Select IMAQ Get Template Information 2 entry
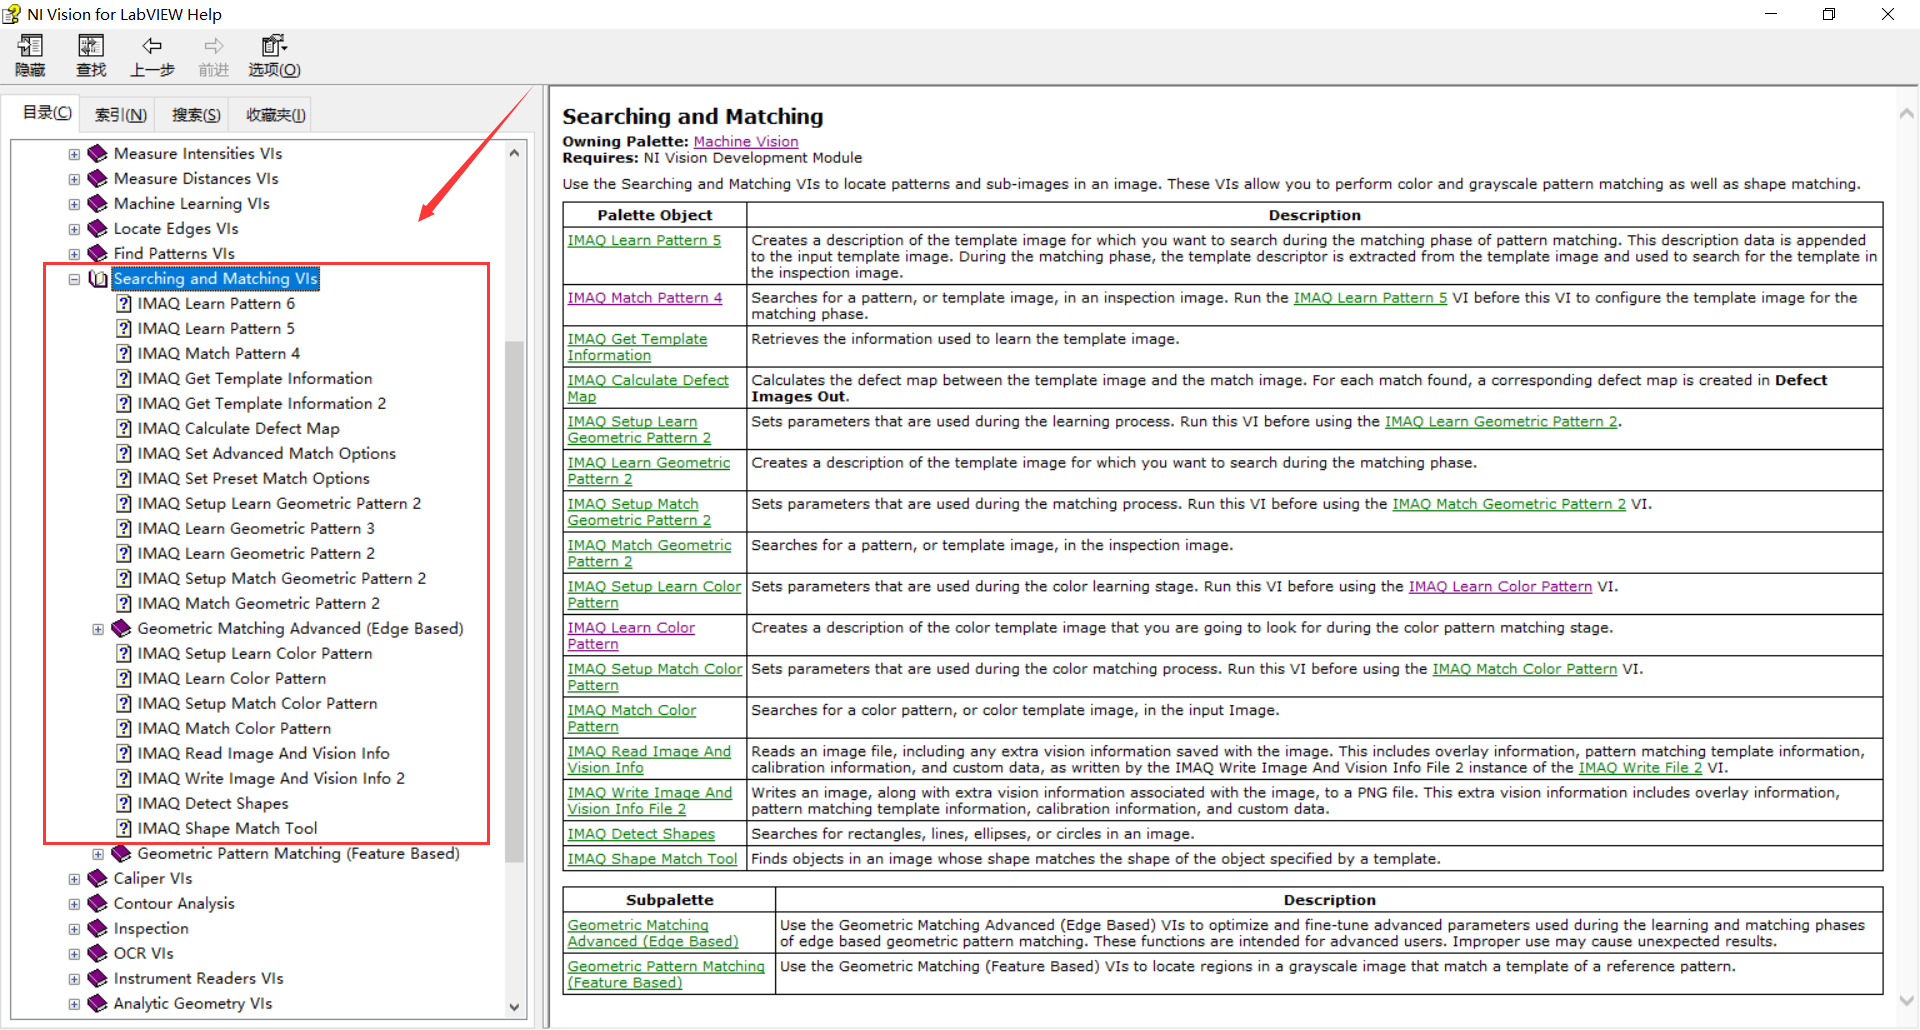 261,404
